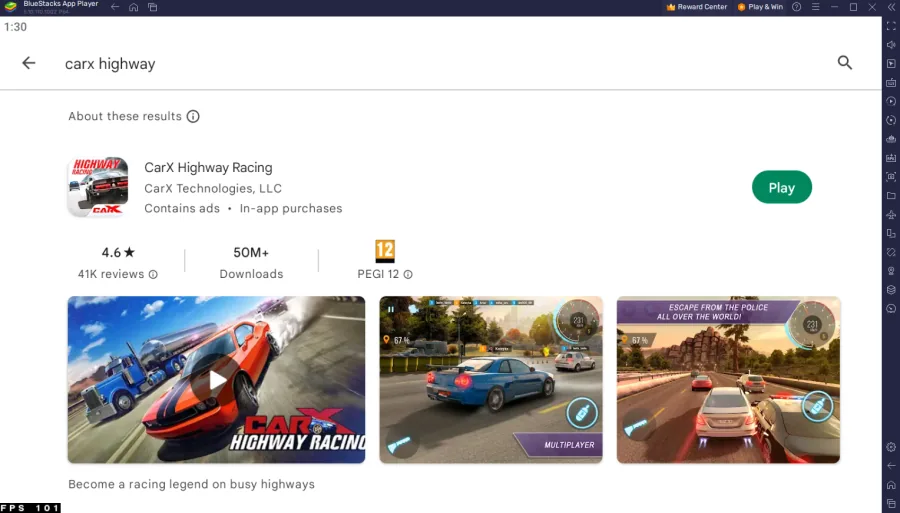Screen dimensions: 900x513
Task: Go back using the Play Store back arrow
Action: click(x=28, y=63)
